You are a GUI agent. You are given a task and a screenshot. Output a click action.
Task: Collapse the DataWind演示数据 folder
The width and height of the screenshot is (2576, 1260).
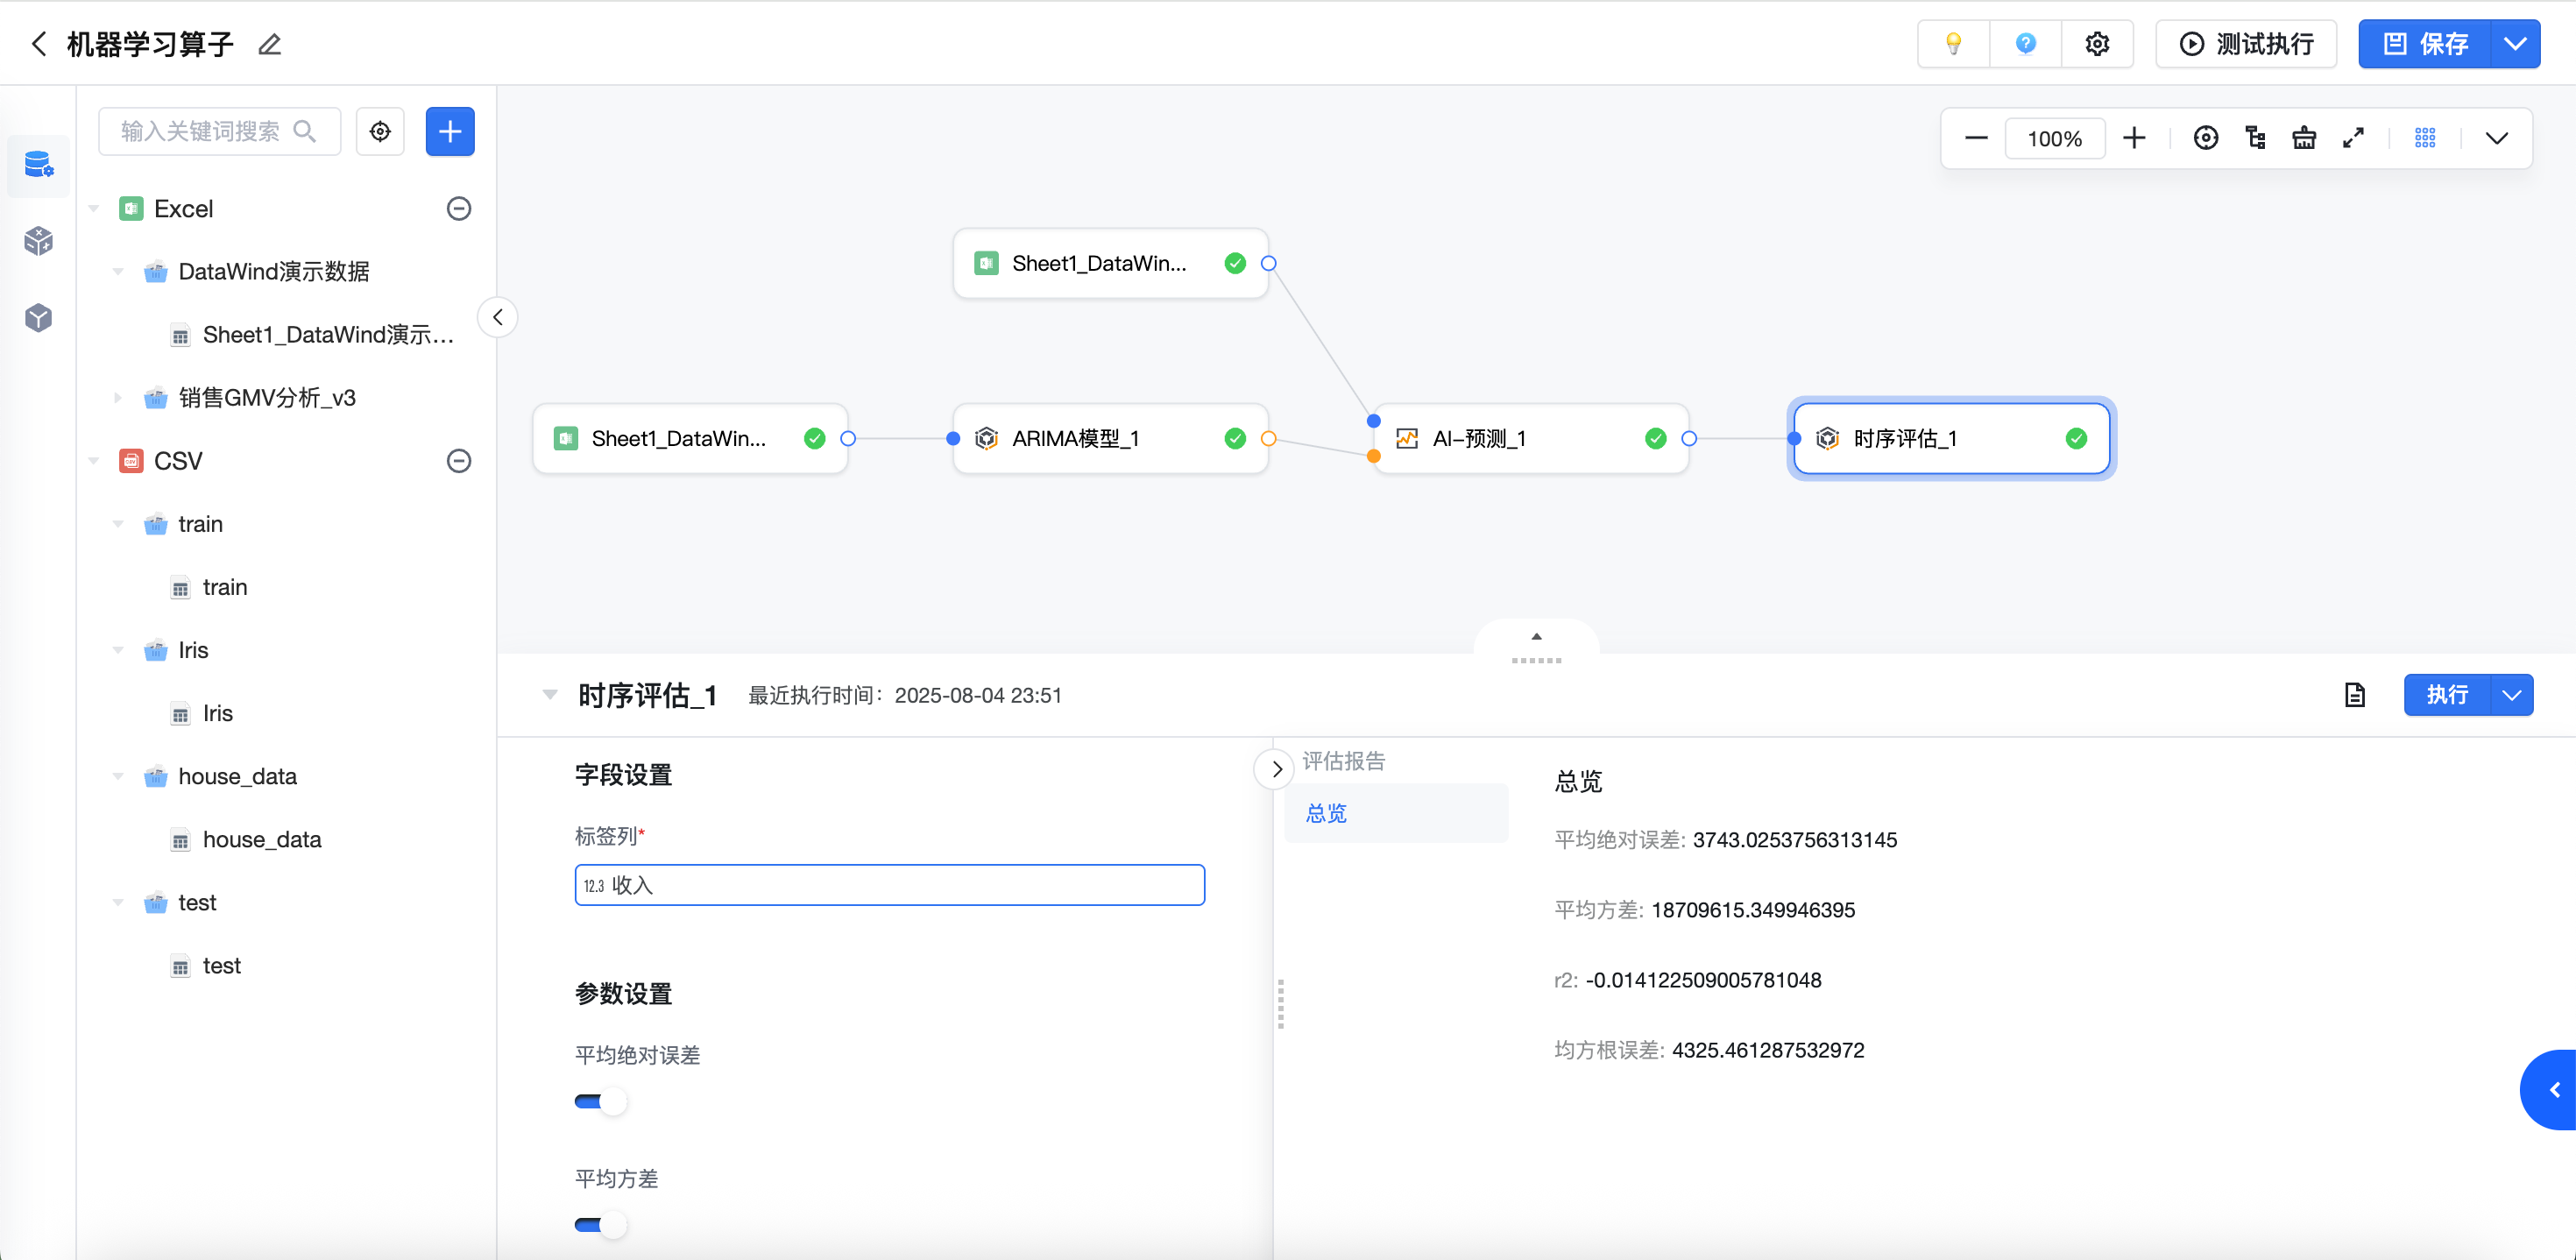click(118, 272)
